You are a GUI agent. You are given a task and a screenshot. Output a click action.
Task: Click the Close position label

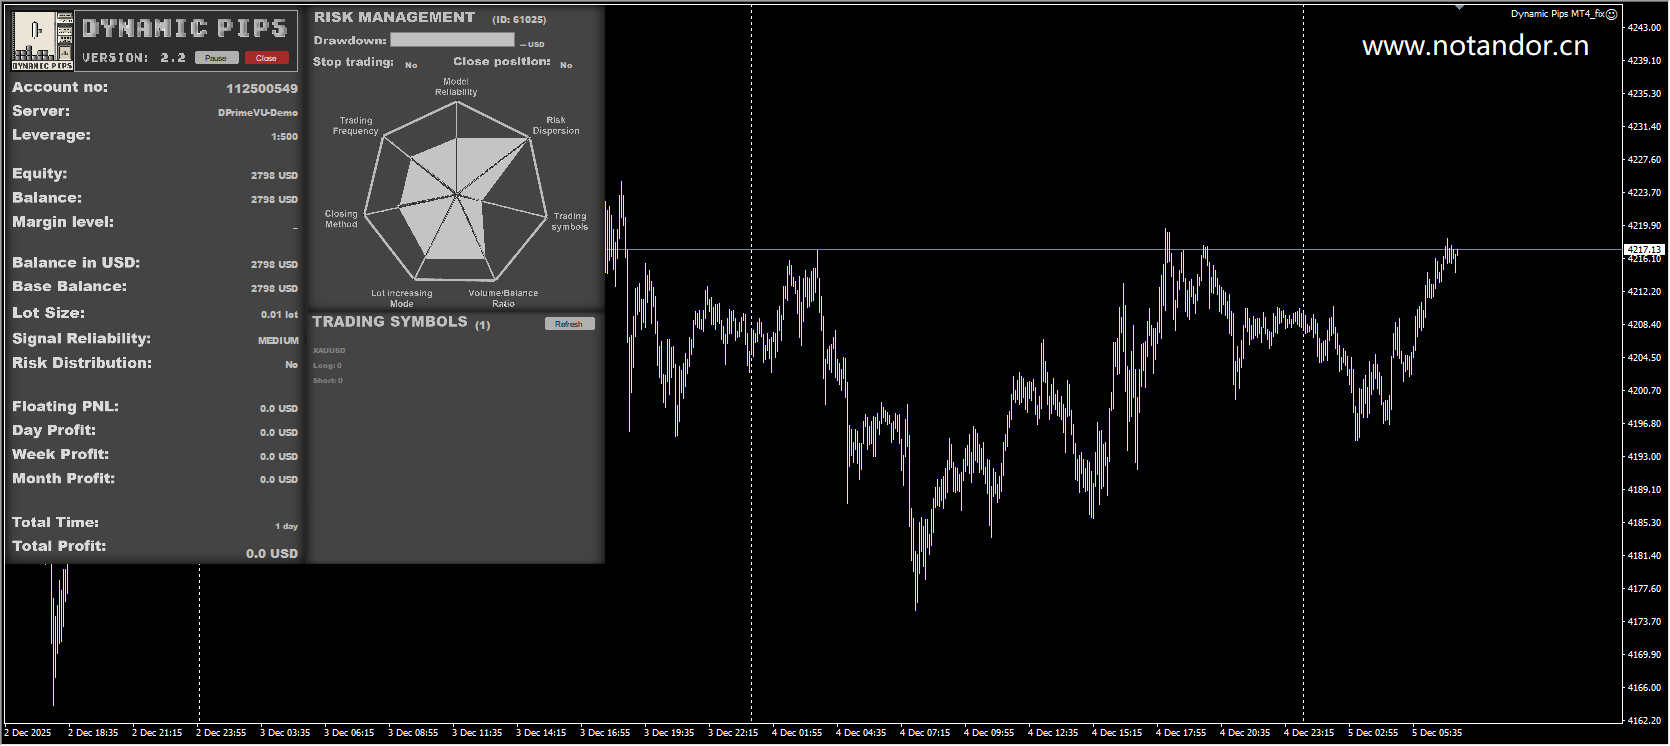pos(502,62)
